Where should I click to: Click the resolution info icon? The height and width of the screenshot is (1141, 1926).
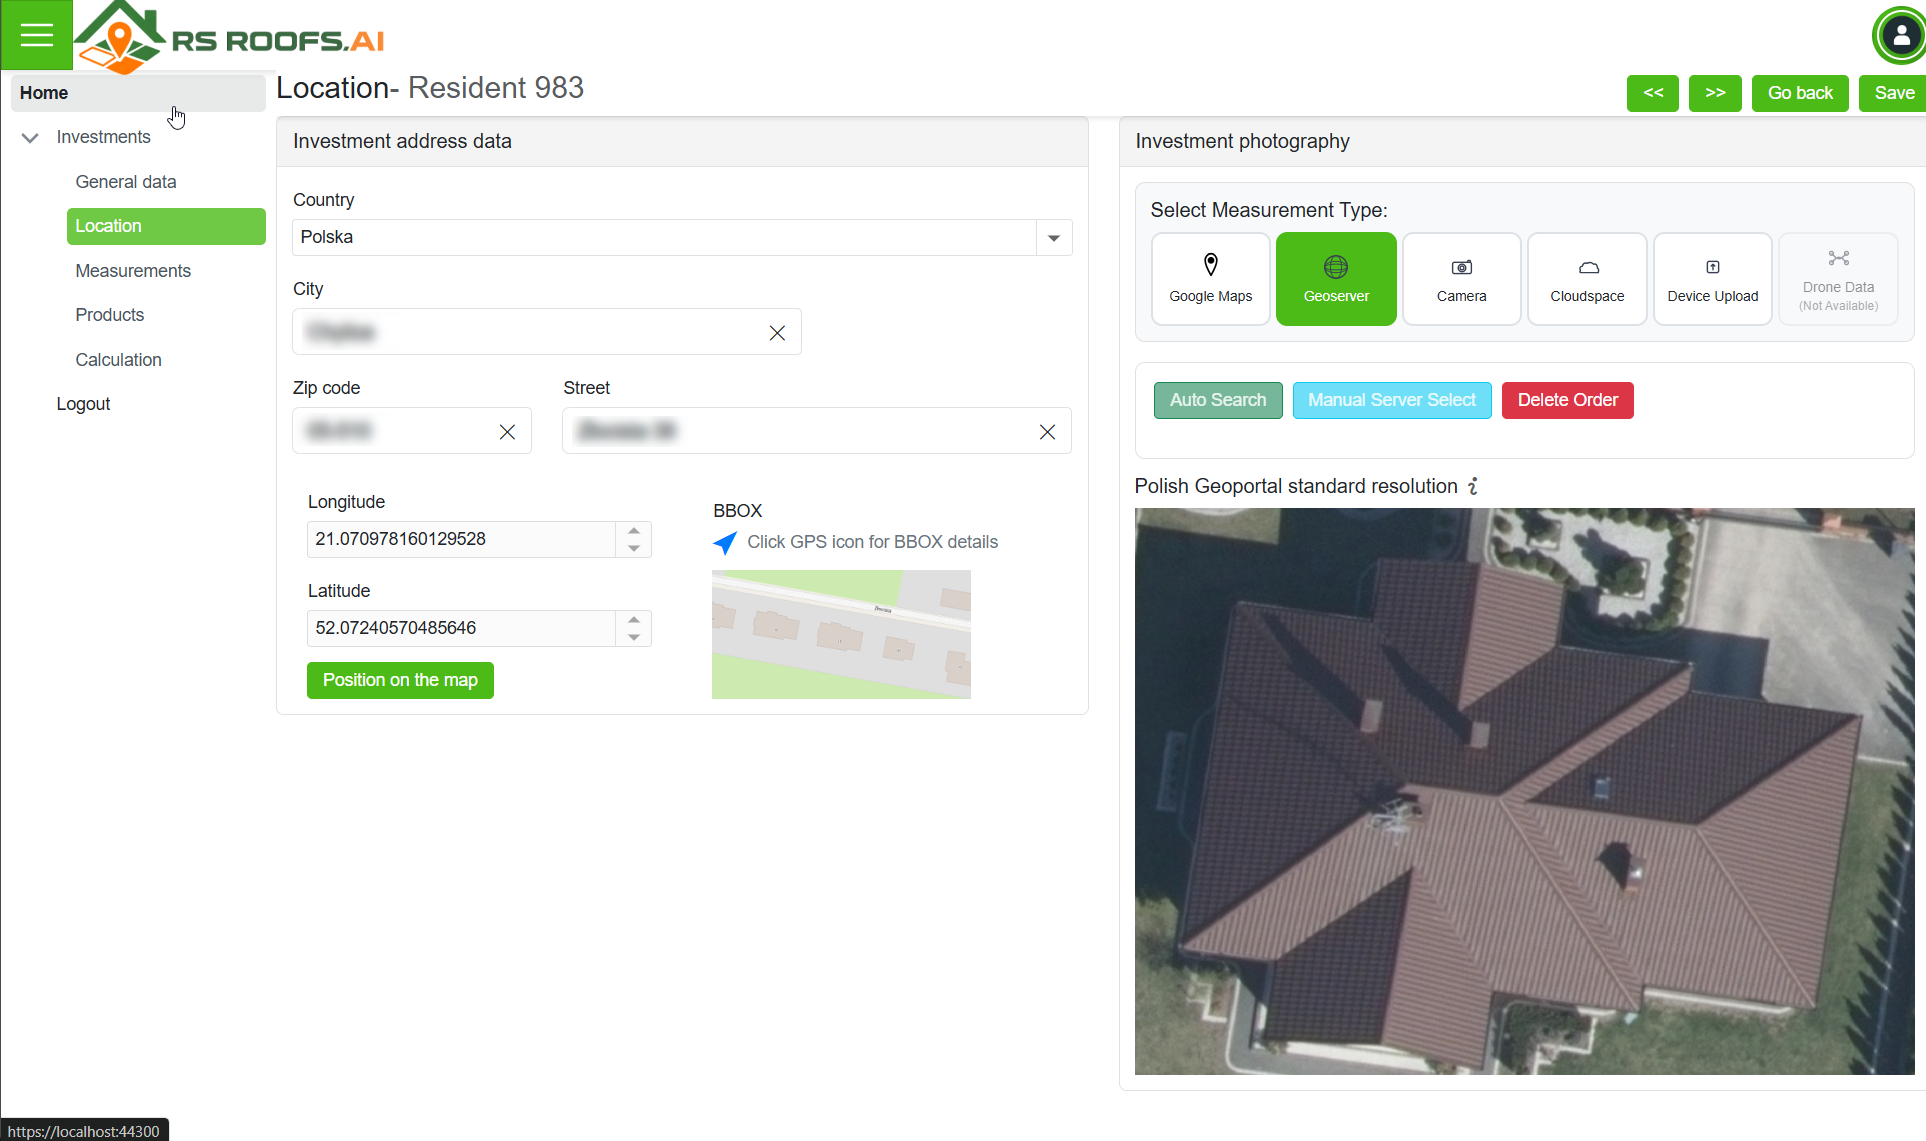[x=1473, y=486]
